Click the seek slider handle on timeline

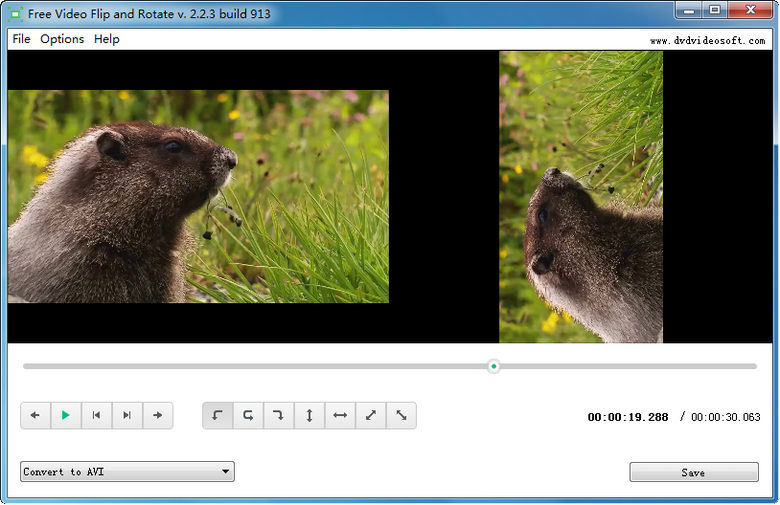click(x=494, y=366)
